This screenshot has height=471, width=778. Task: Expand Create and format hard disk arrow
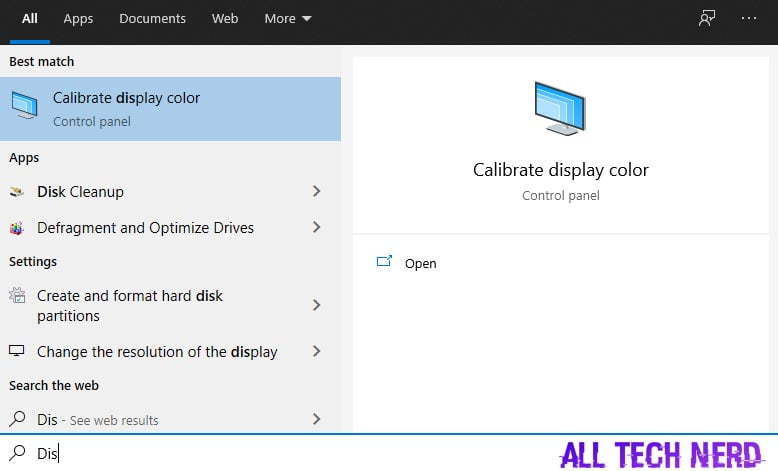pyautogui.click(x=317, y=305)
